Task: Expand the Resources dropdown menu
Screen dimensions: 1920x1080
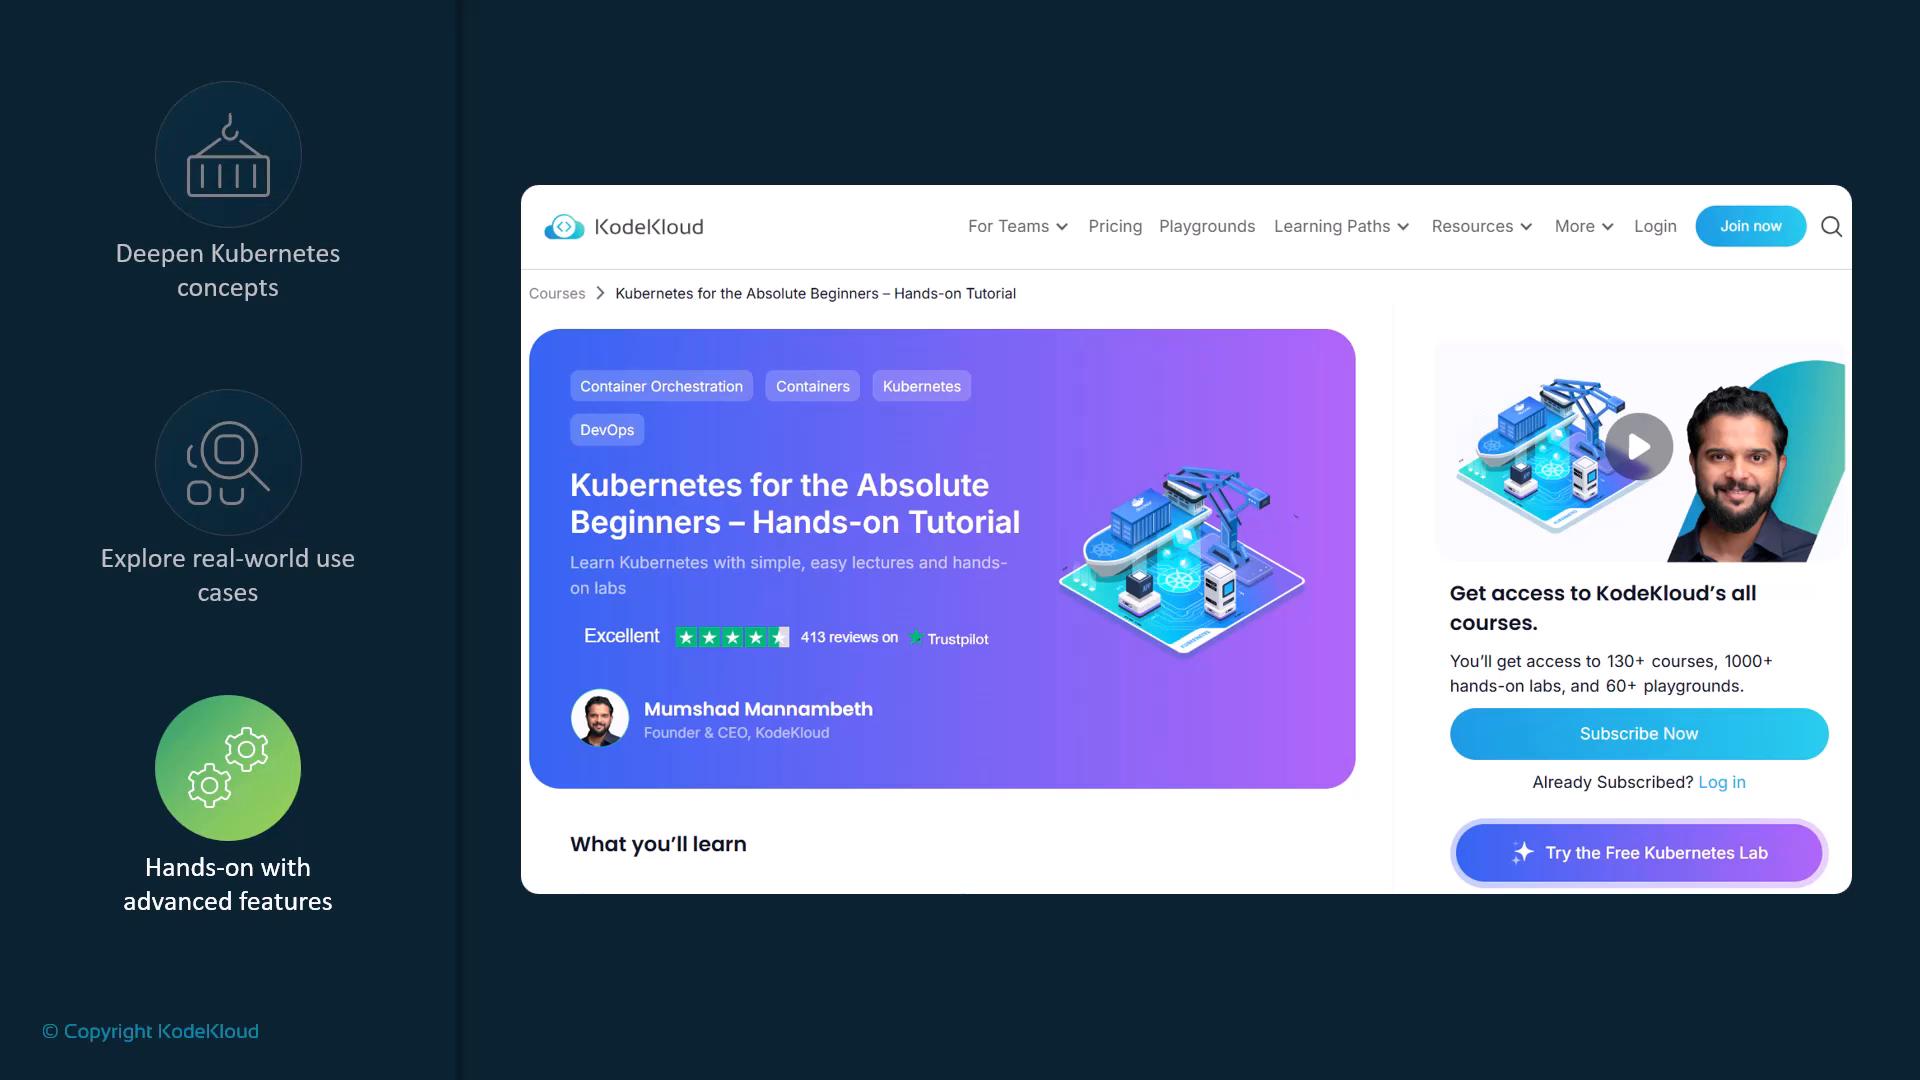Action: 1481,227
